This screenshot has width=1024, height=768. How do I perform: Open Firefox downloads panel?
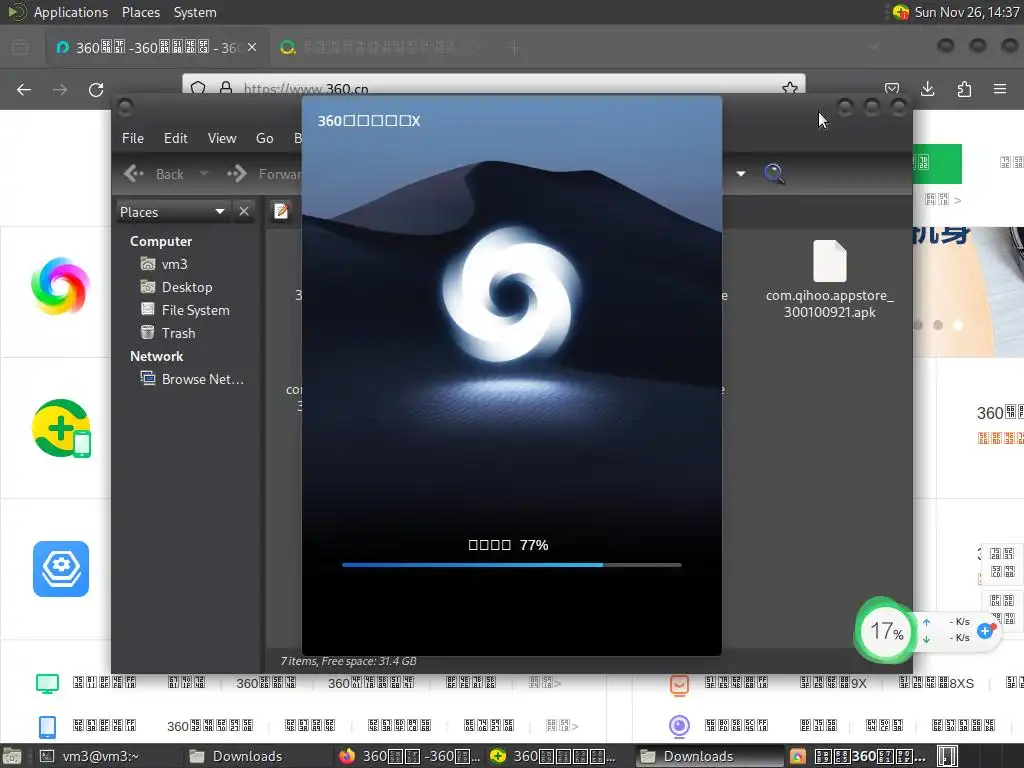click(927, 89)
